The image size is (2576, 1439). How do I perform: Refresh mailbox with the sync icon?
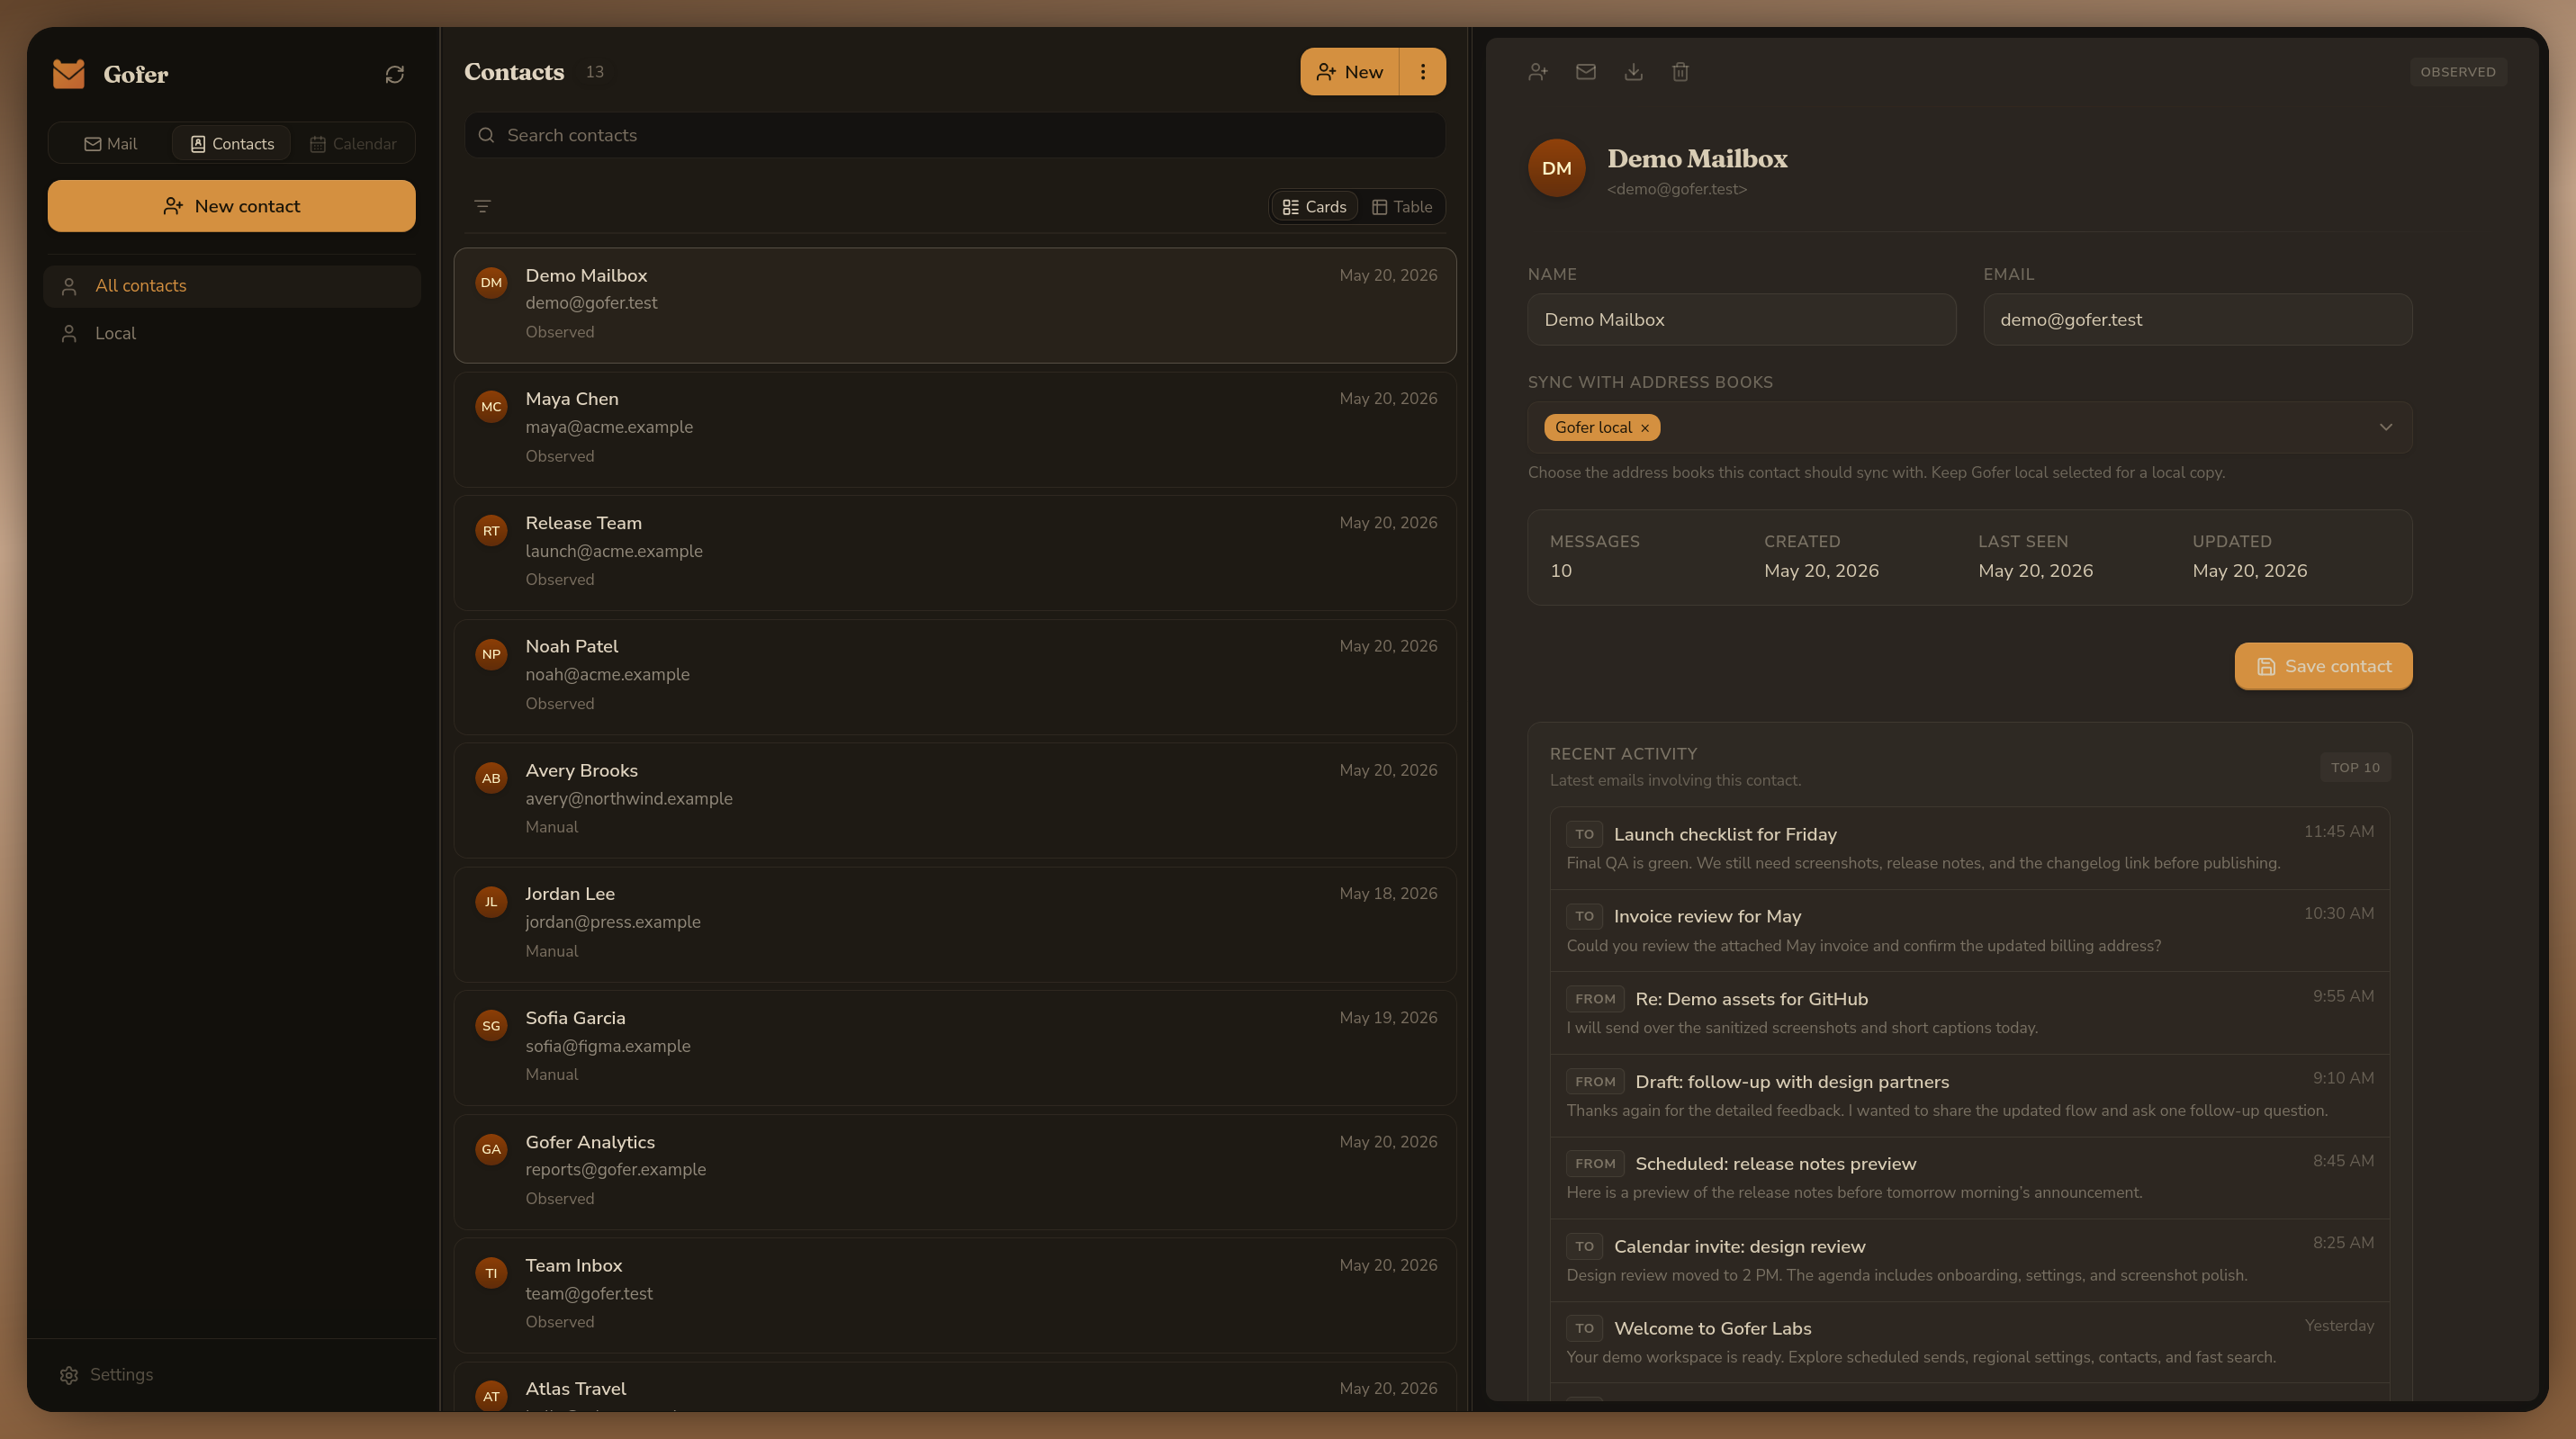click(x=394, y=74)
